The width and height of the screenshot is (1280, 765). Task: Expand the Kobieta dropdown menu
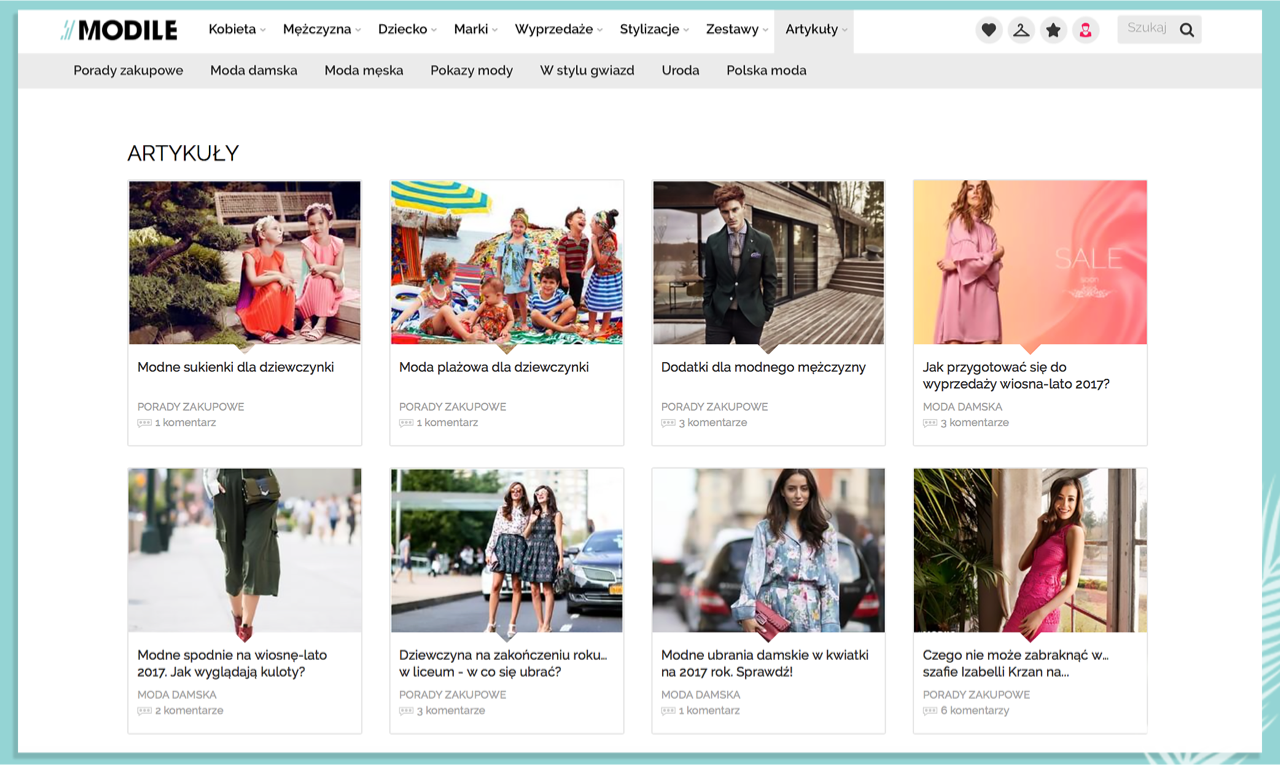pos(237,29)
